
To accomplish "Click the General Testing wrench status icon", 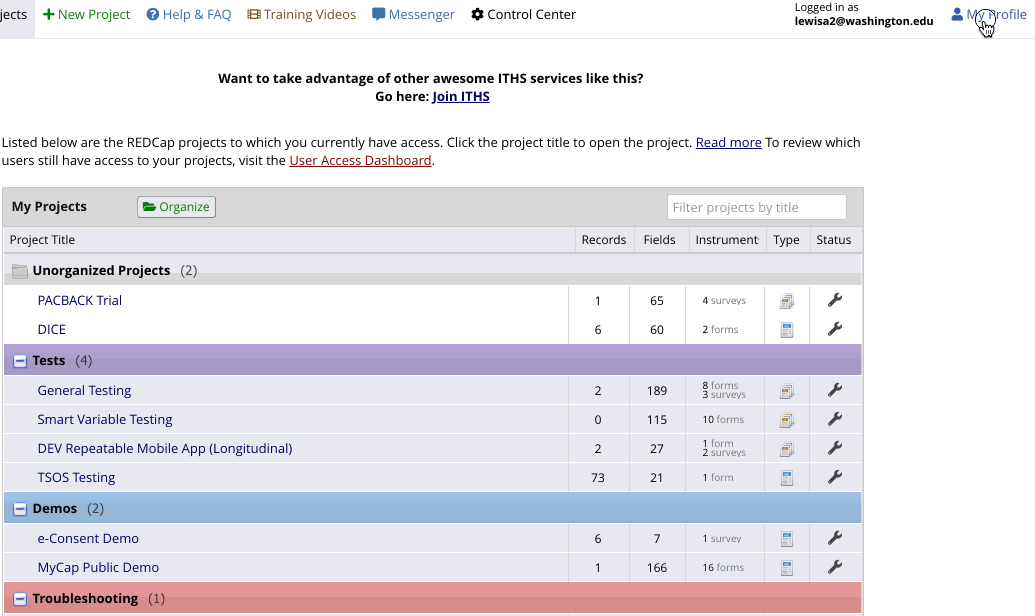I will click(834, 390).
